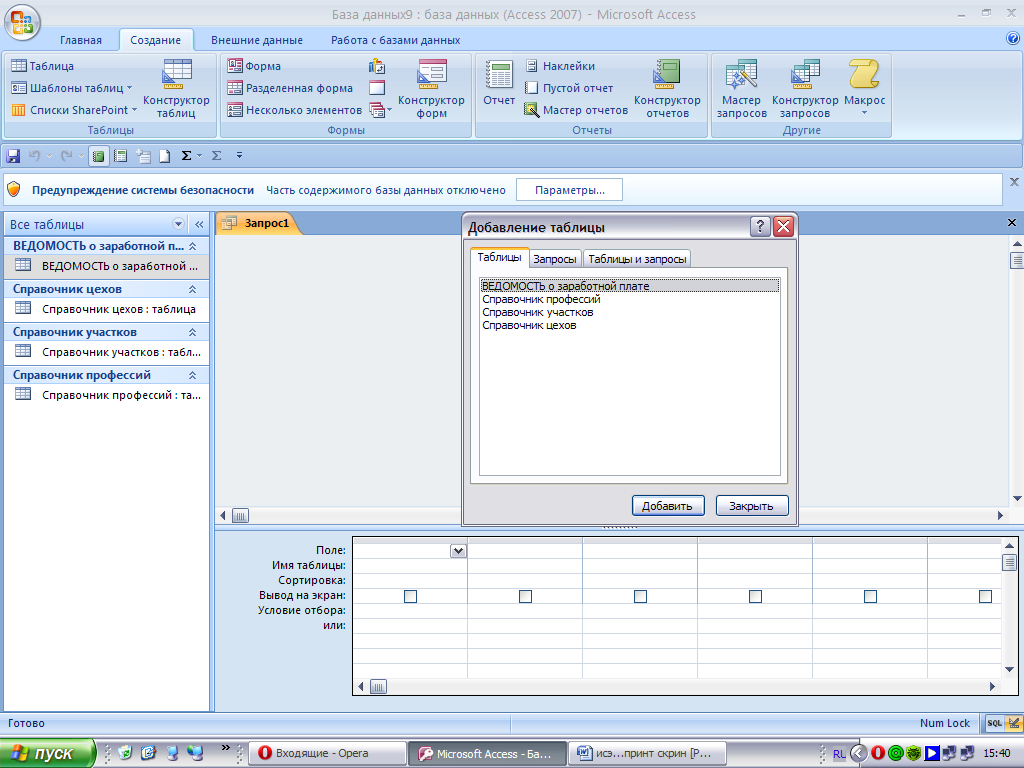Create a Пустой отчет
Image resolution: width=1024 pixels, height=768 pixels.
tap(569, 88)
